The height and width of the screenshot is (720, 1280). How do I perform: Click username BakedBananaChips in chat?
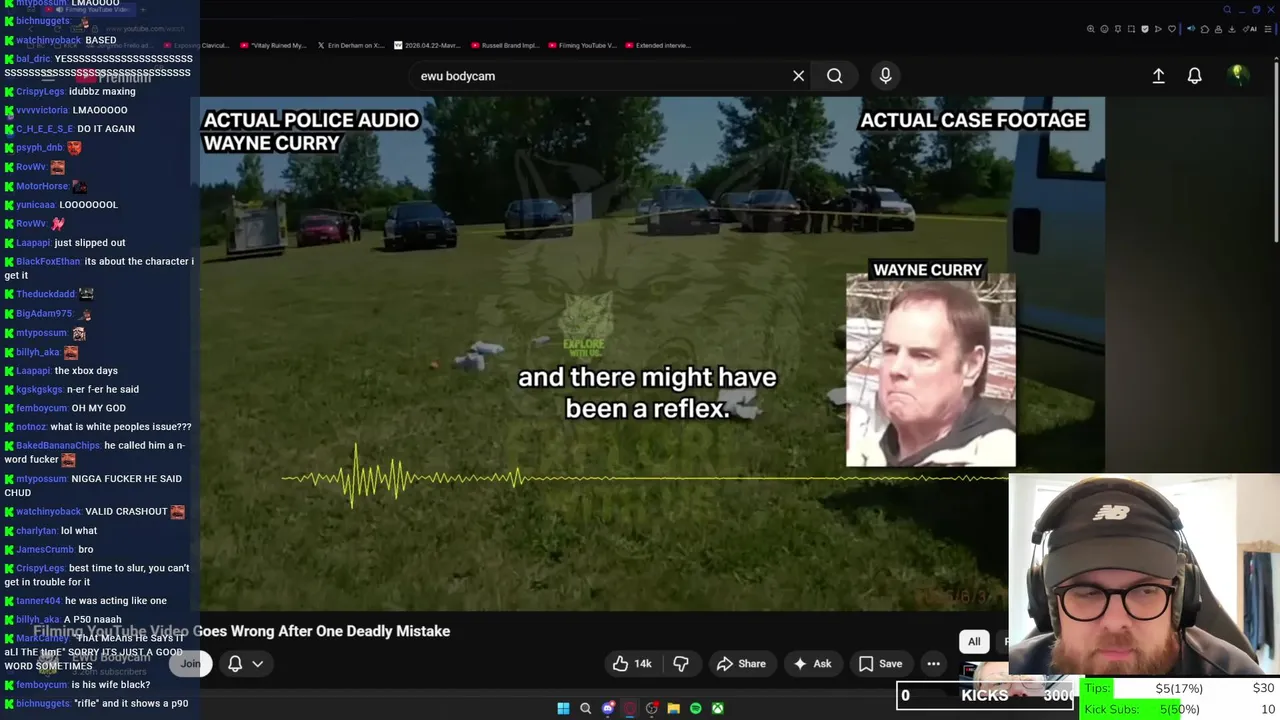(x=58, y=446)
